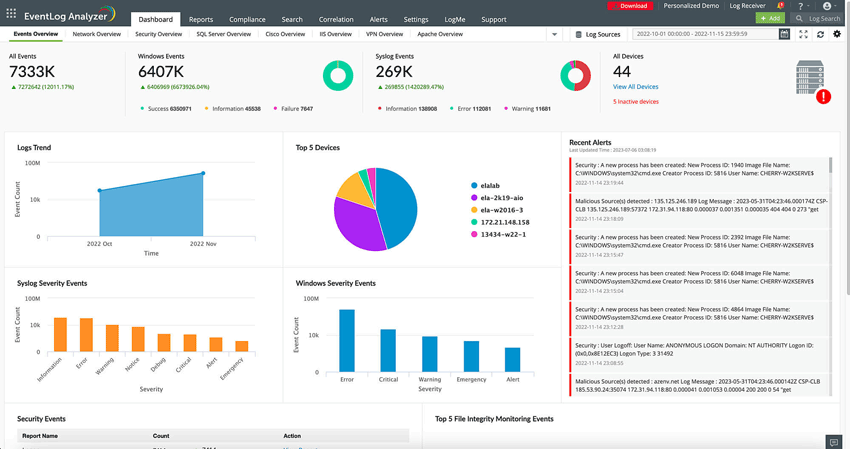This screenshot has width=850, height=449.
Task: Open the chat icon at bottom right
Action: 833,442
